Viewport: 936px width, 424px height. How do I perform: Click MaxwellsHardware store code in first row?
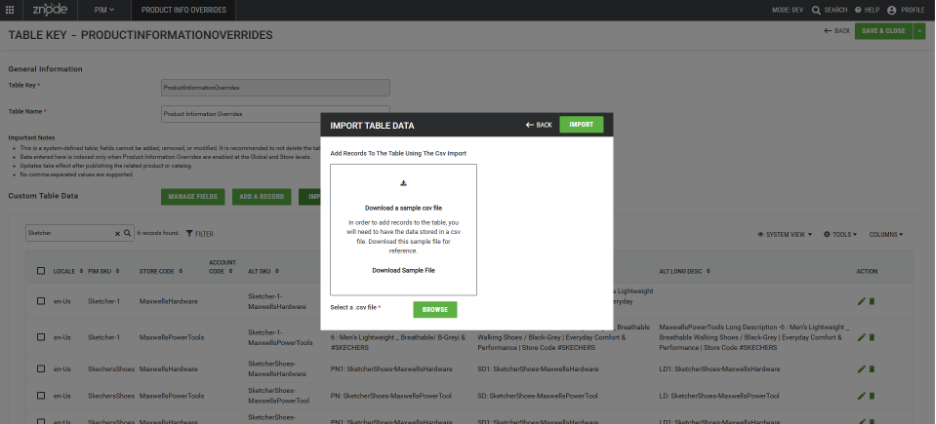(x=168, y=302)
